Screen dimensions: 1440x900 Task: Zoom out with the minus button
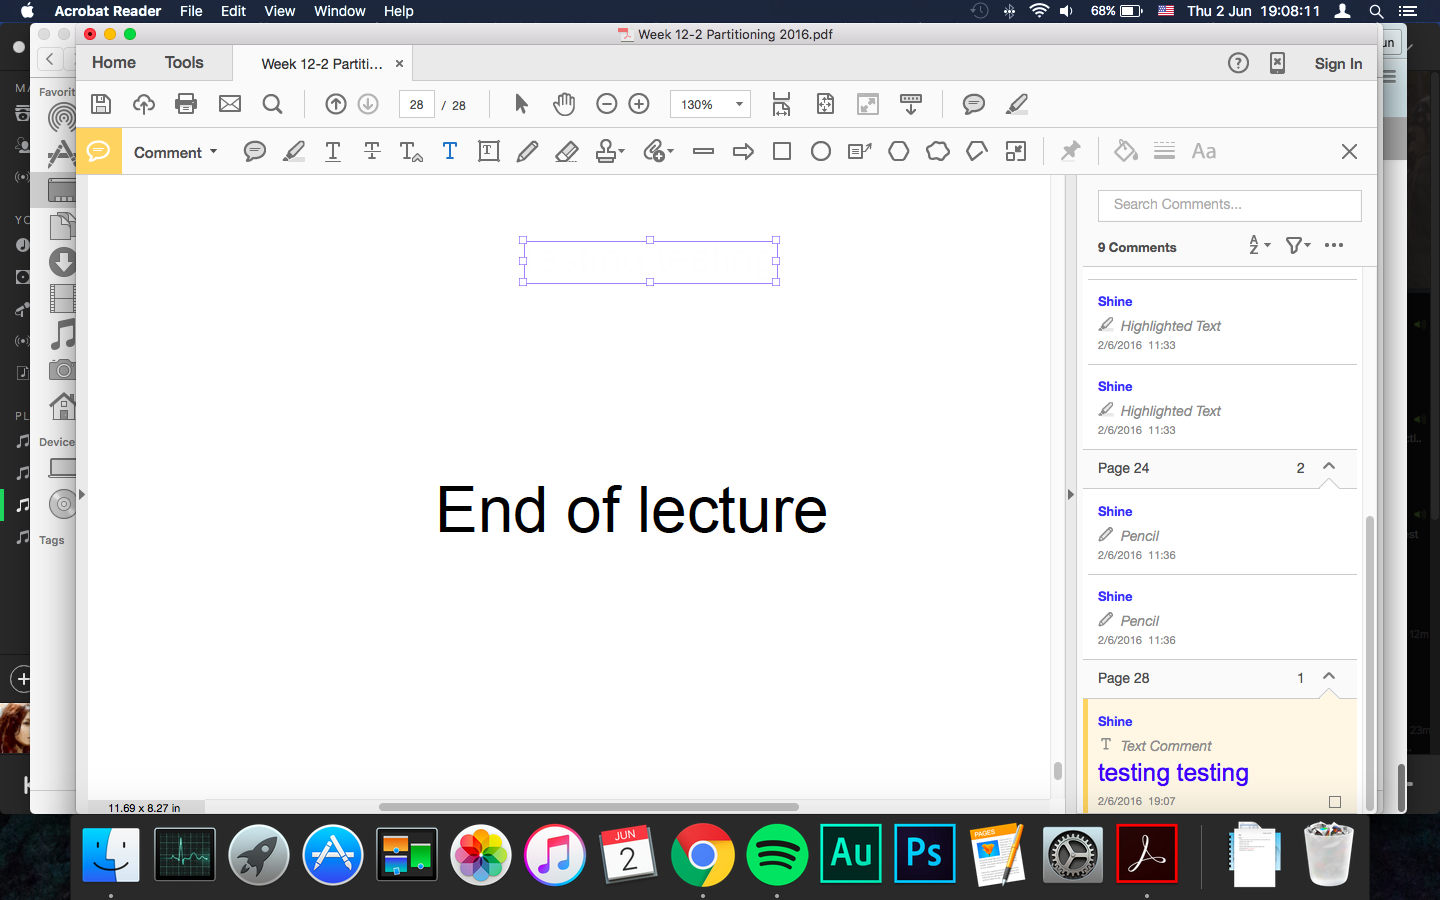tap(606, 104)
